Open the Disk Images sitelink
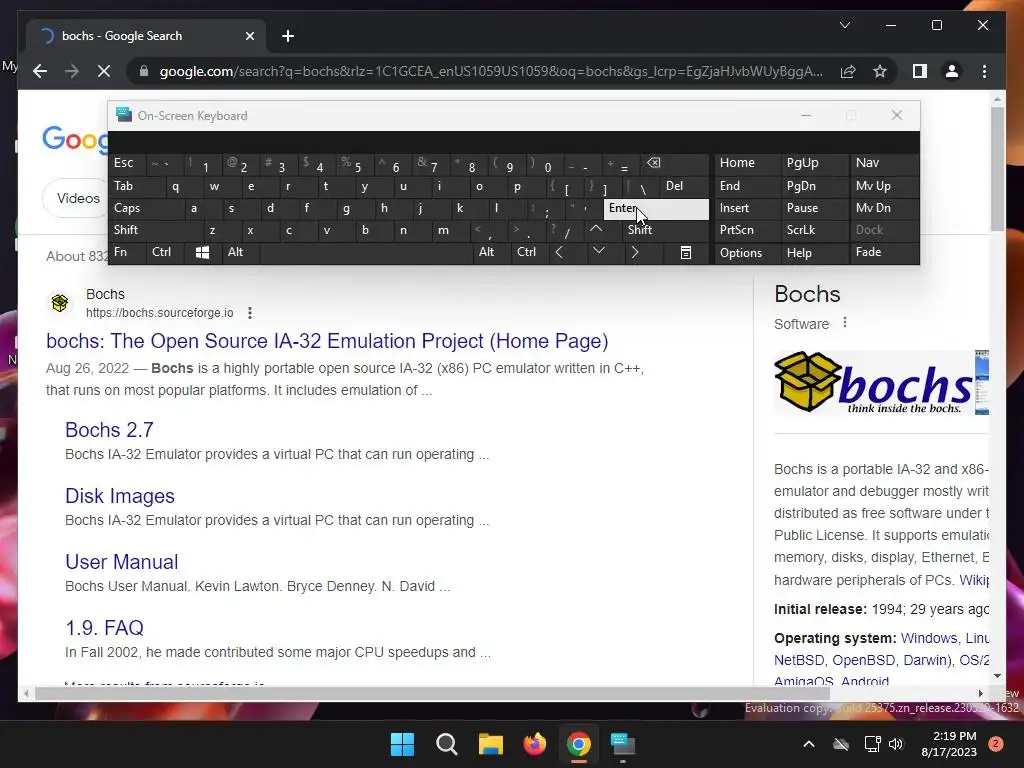 (x=120, y=496)
